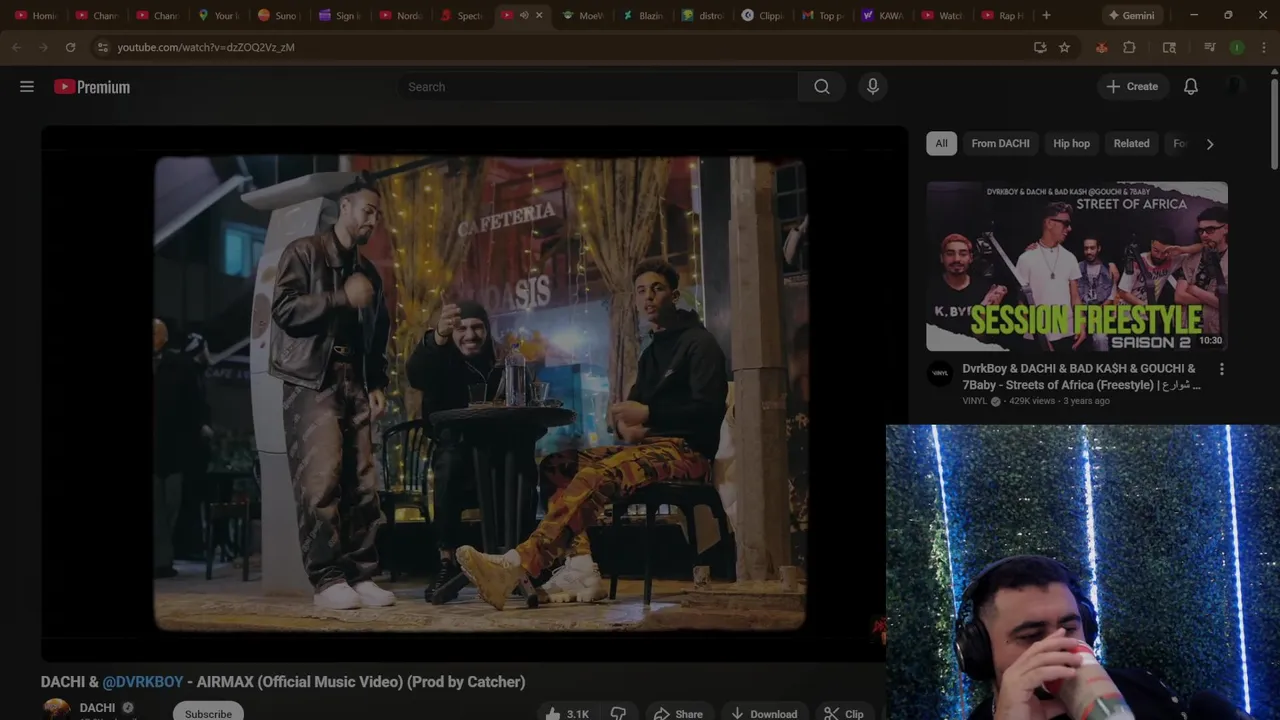Open the YouTube hamburger guide menu
The image size is (1280, 720).
coord(27,87)
